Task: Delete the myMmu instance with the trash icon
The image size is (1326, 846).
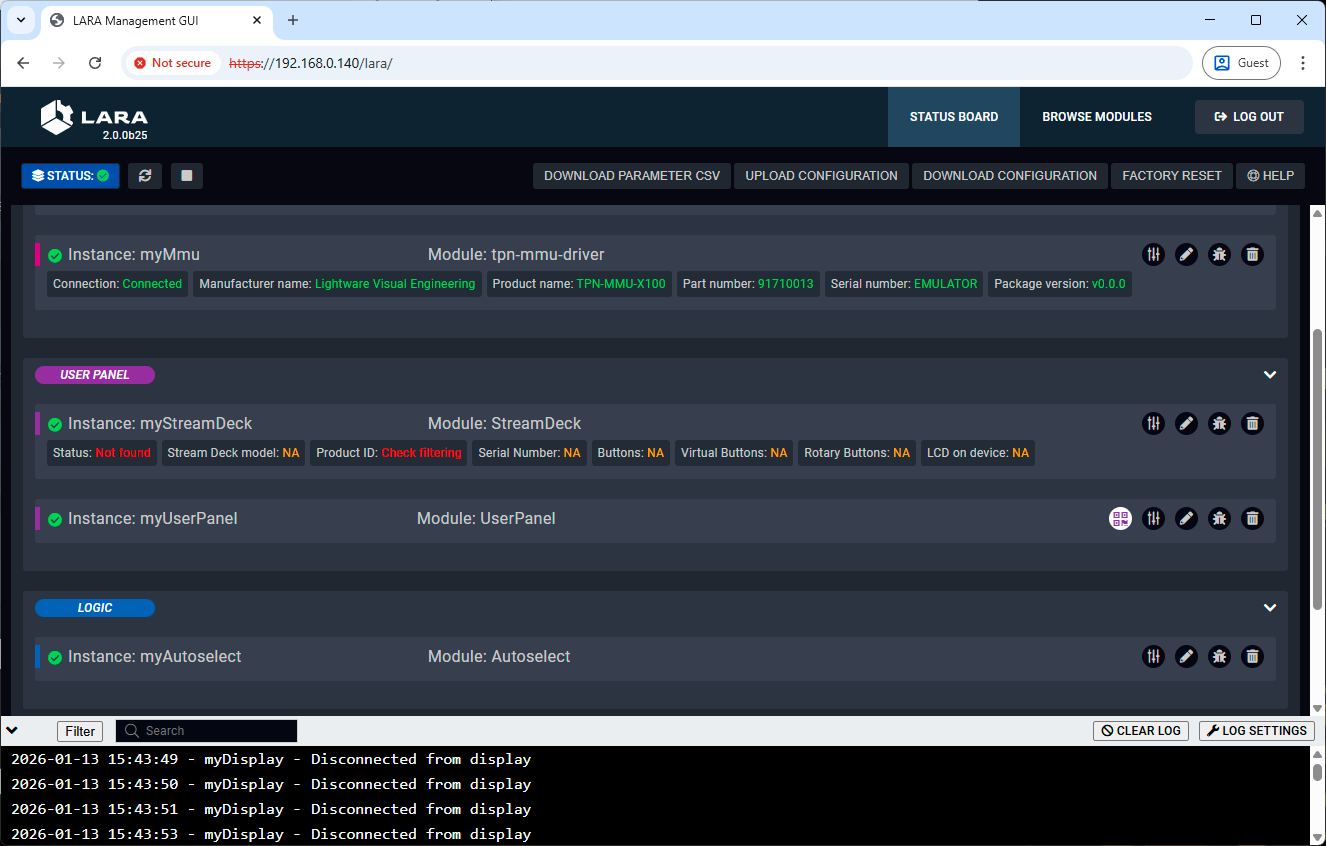Action: point(1252,254)
